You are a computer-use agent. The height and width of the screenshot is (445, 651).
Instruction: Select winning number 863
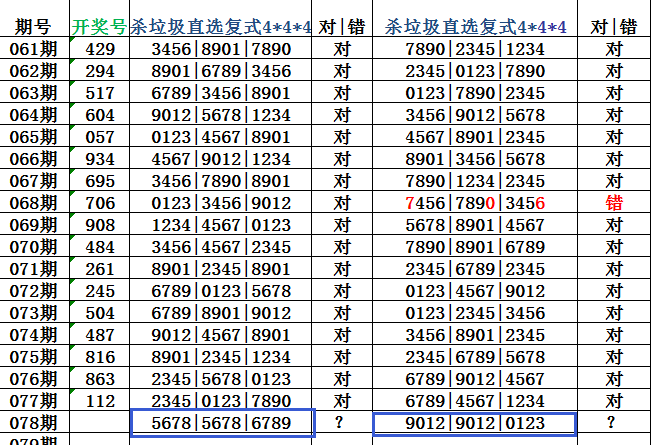(x=100, y=378)
